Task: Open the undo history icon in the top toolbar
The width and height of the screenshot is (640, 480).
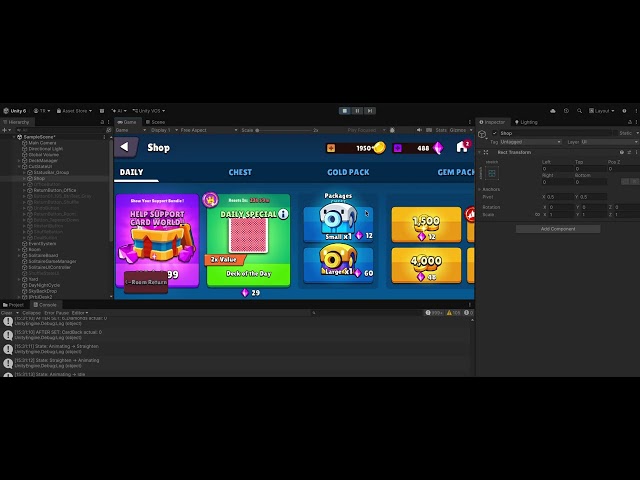Action: pos(566,111)
